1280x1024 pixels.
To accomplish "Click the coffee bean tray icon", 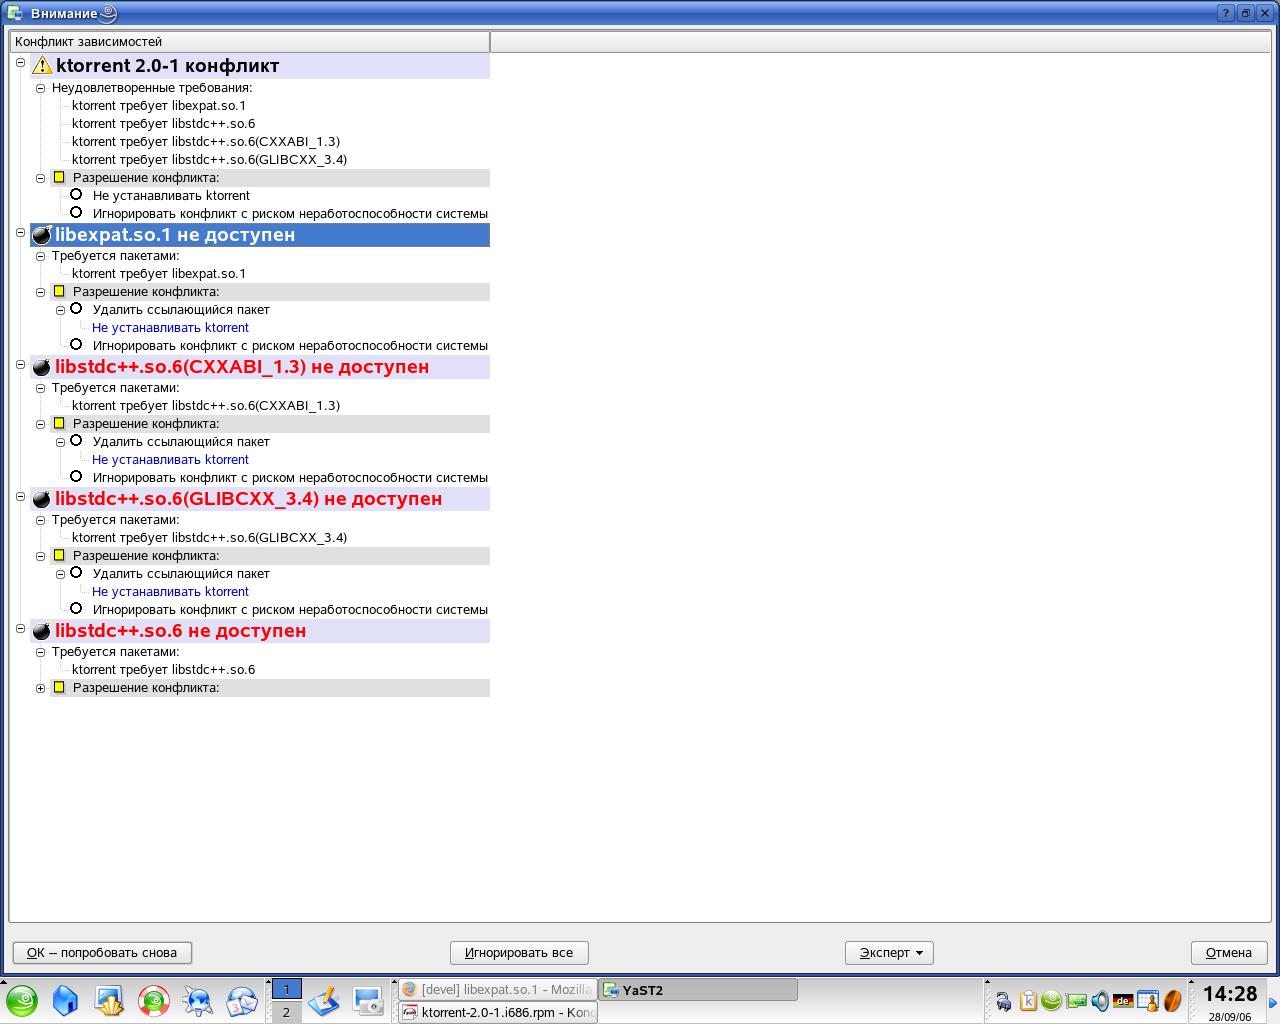I will [1172, 1000].
